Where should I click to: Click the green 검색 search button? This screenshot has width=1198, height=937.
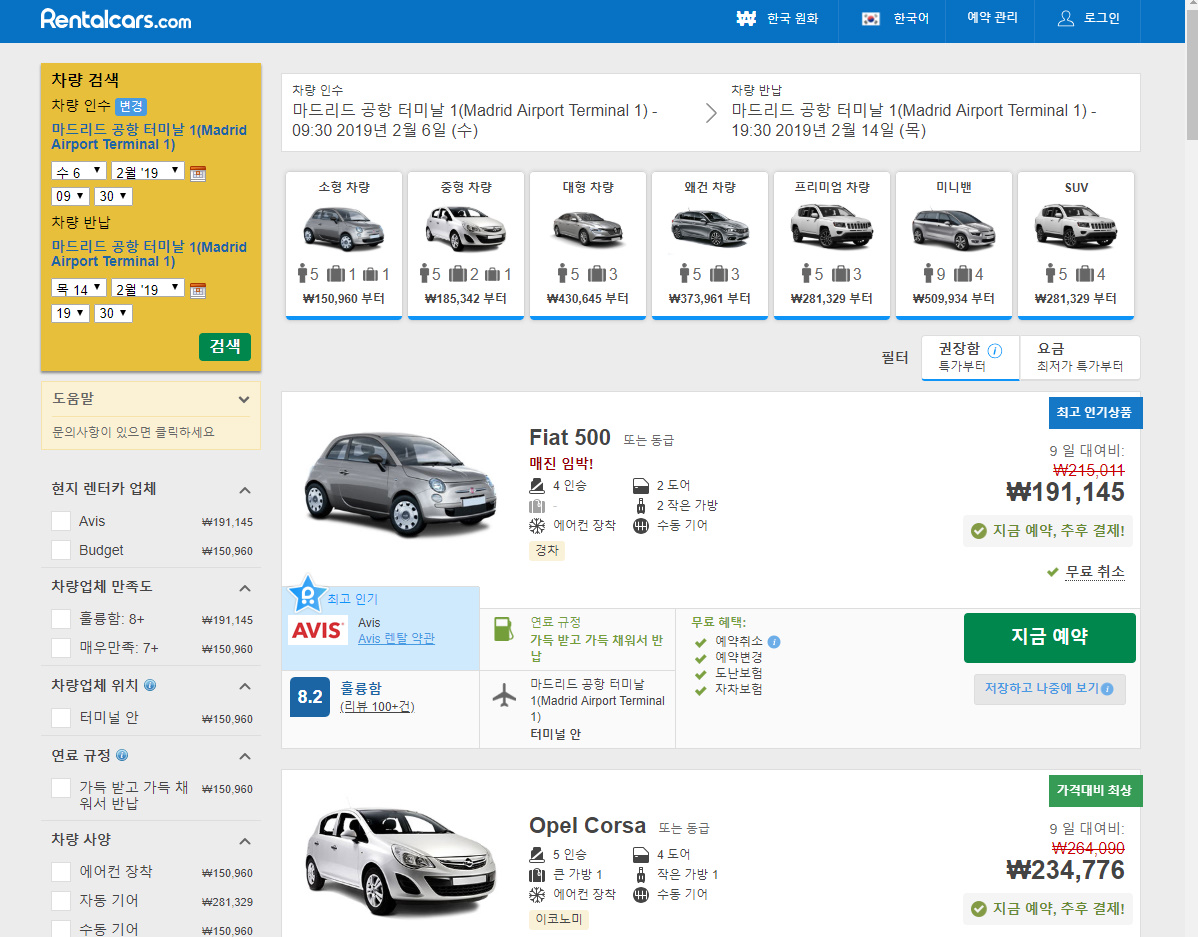(225, 346)
